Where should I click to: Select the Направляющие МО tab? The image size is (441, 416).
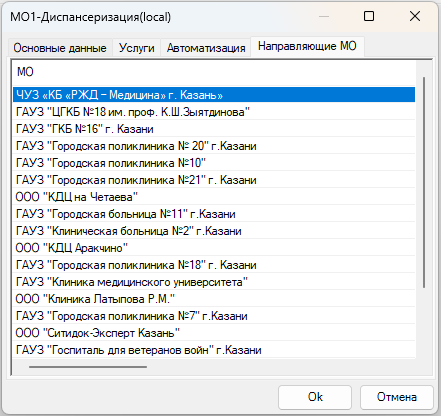pyautogui.click(x=307, y=46)
